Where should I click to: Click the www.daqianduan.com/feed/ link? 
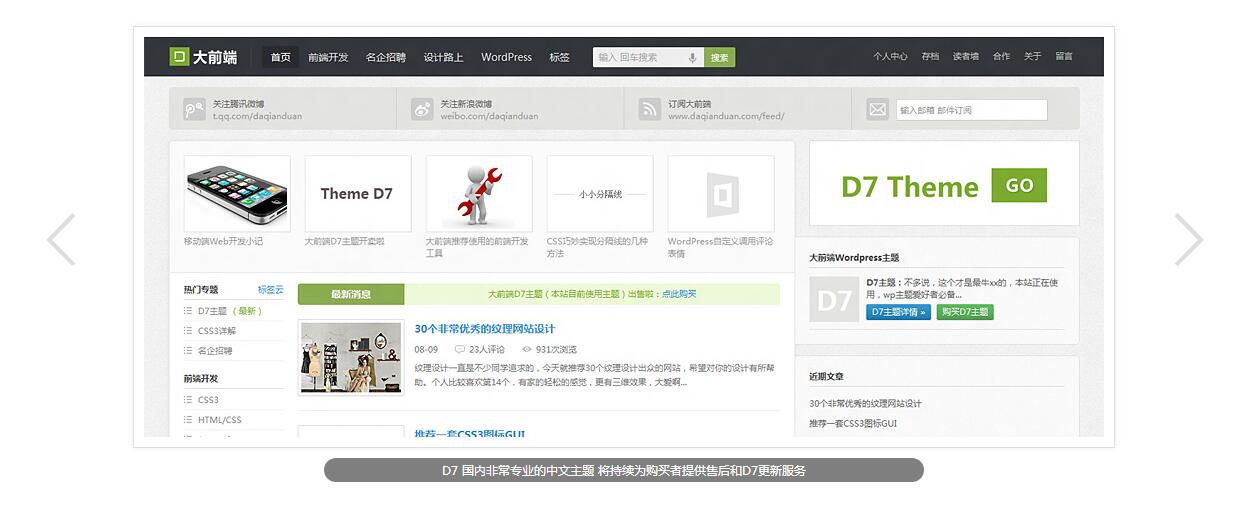(726, 116)
